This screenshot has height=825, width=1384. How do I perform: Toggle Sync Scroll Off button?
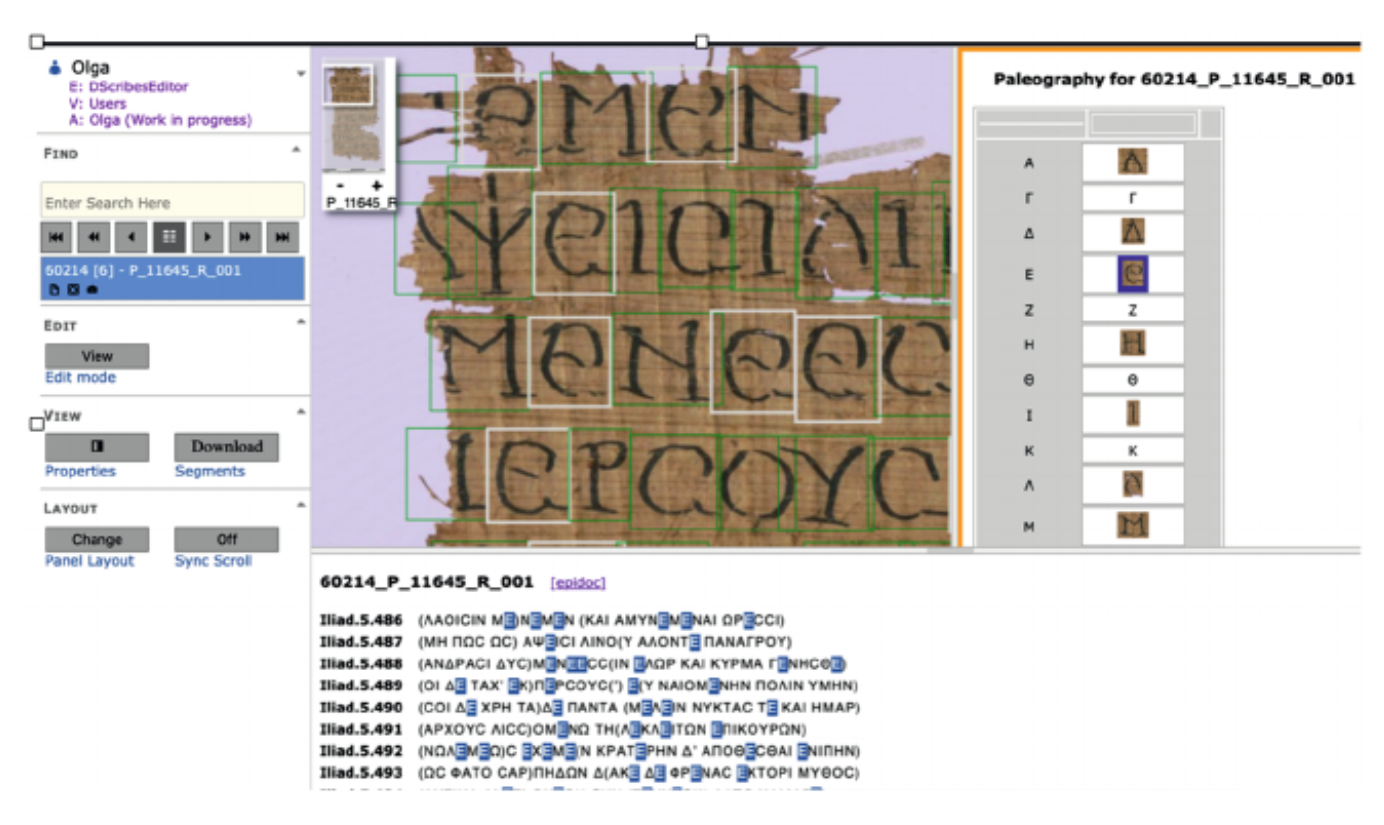click(226, 539)
